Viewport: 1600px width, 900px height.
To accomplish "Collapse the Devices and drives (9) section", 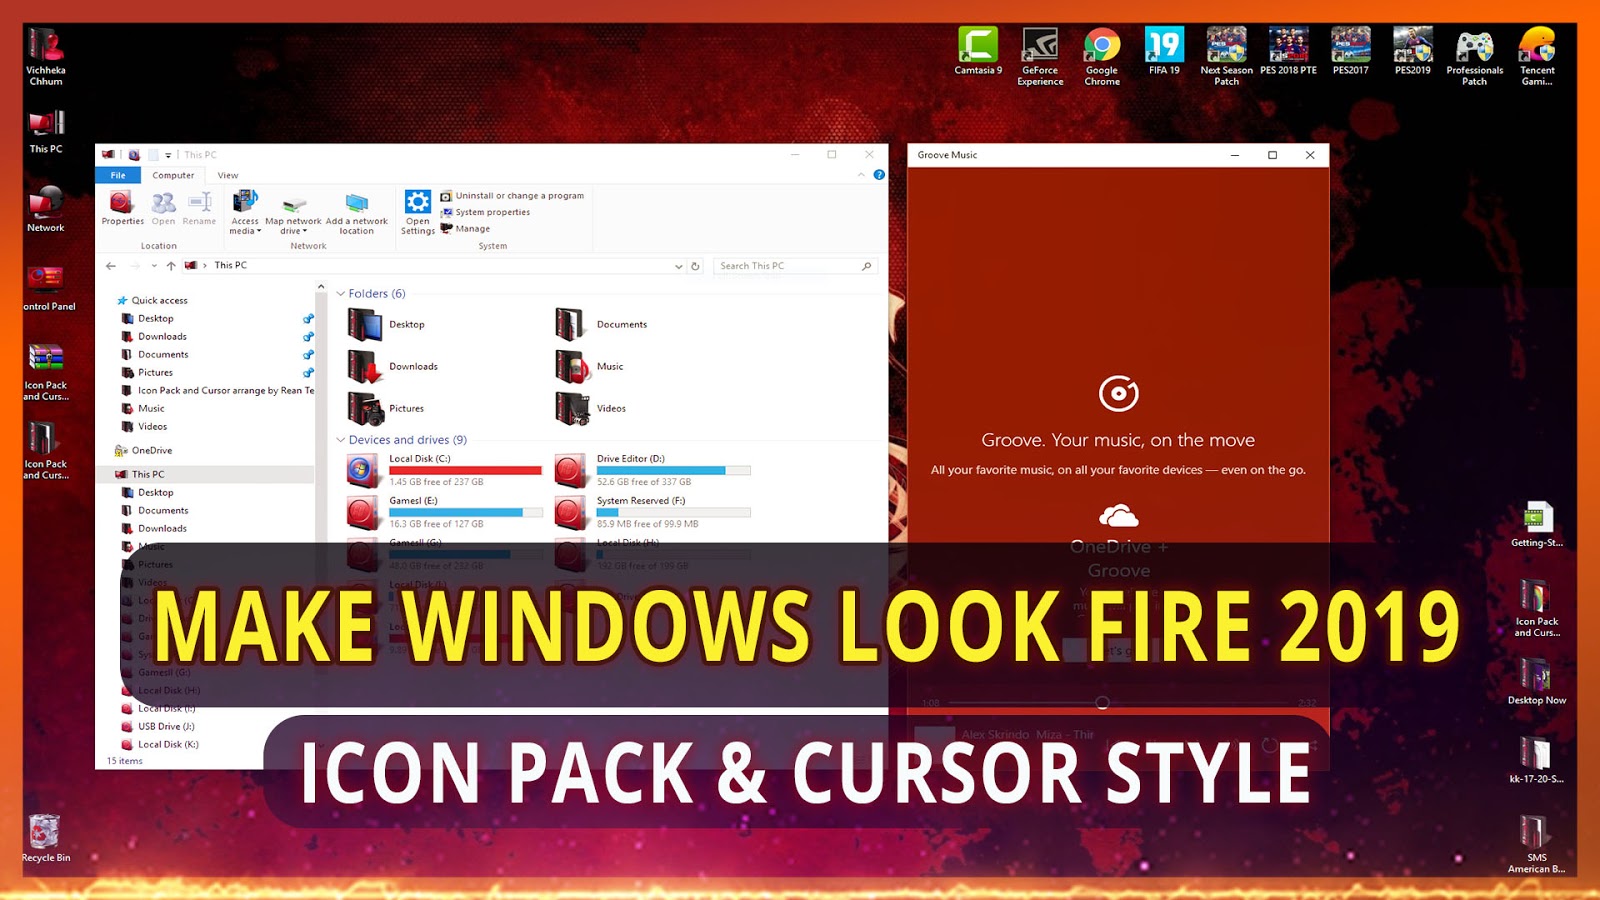I will [340, 440].
